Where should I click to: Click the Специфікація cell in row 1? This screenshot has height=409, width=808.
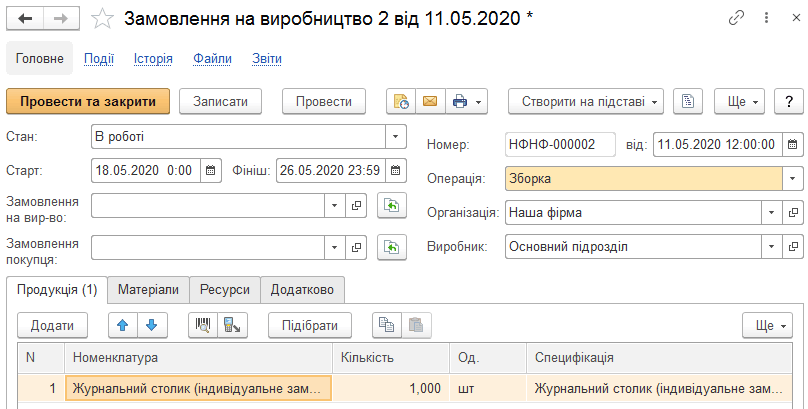(659, 388)
